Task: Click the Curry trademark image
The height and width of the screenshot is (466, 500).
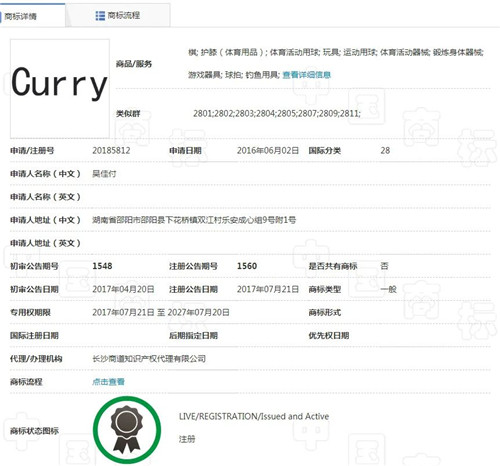Action: [60, 89]
